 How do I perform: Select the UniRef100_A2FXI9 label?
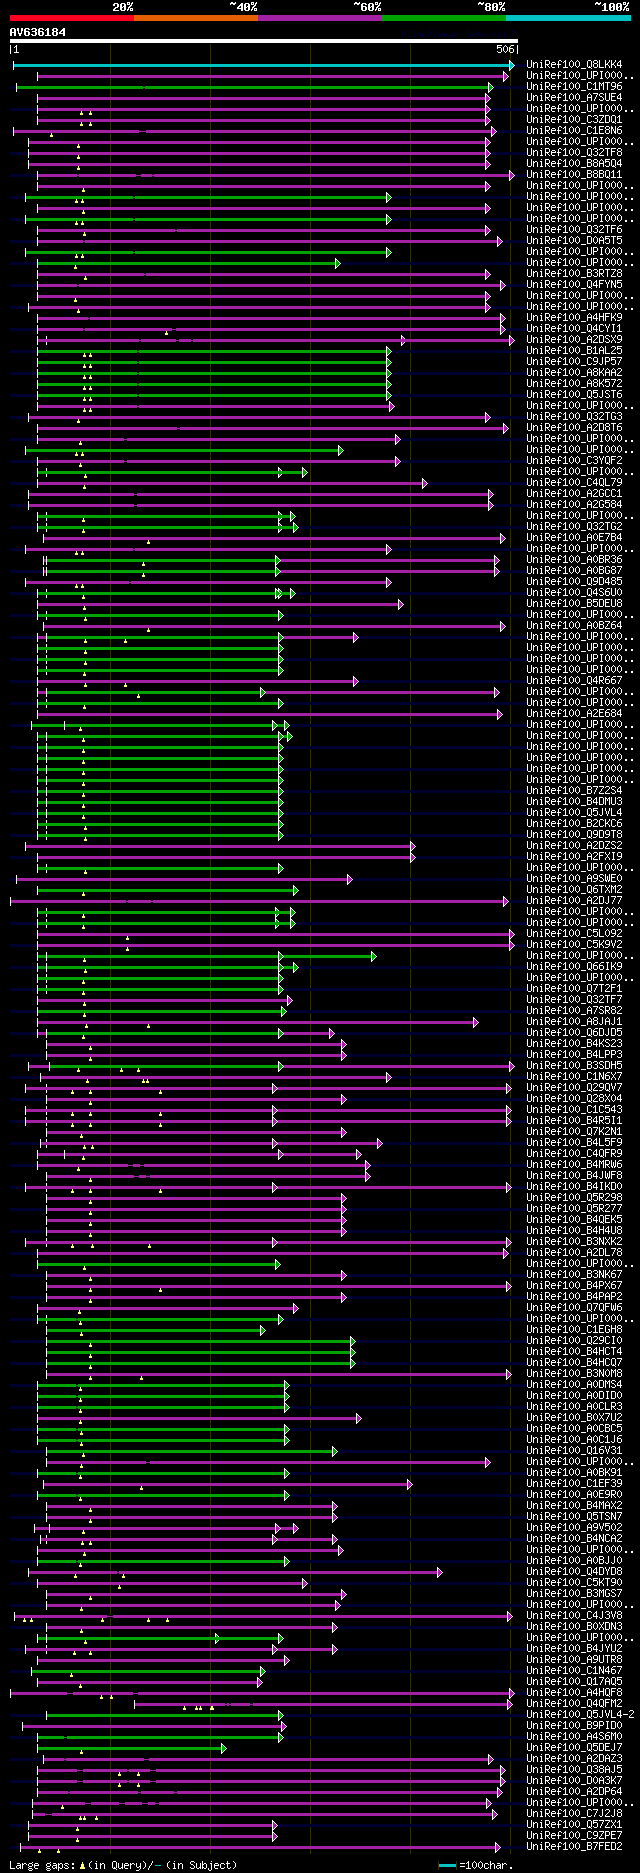[574, 857]
